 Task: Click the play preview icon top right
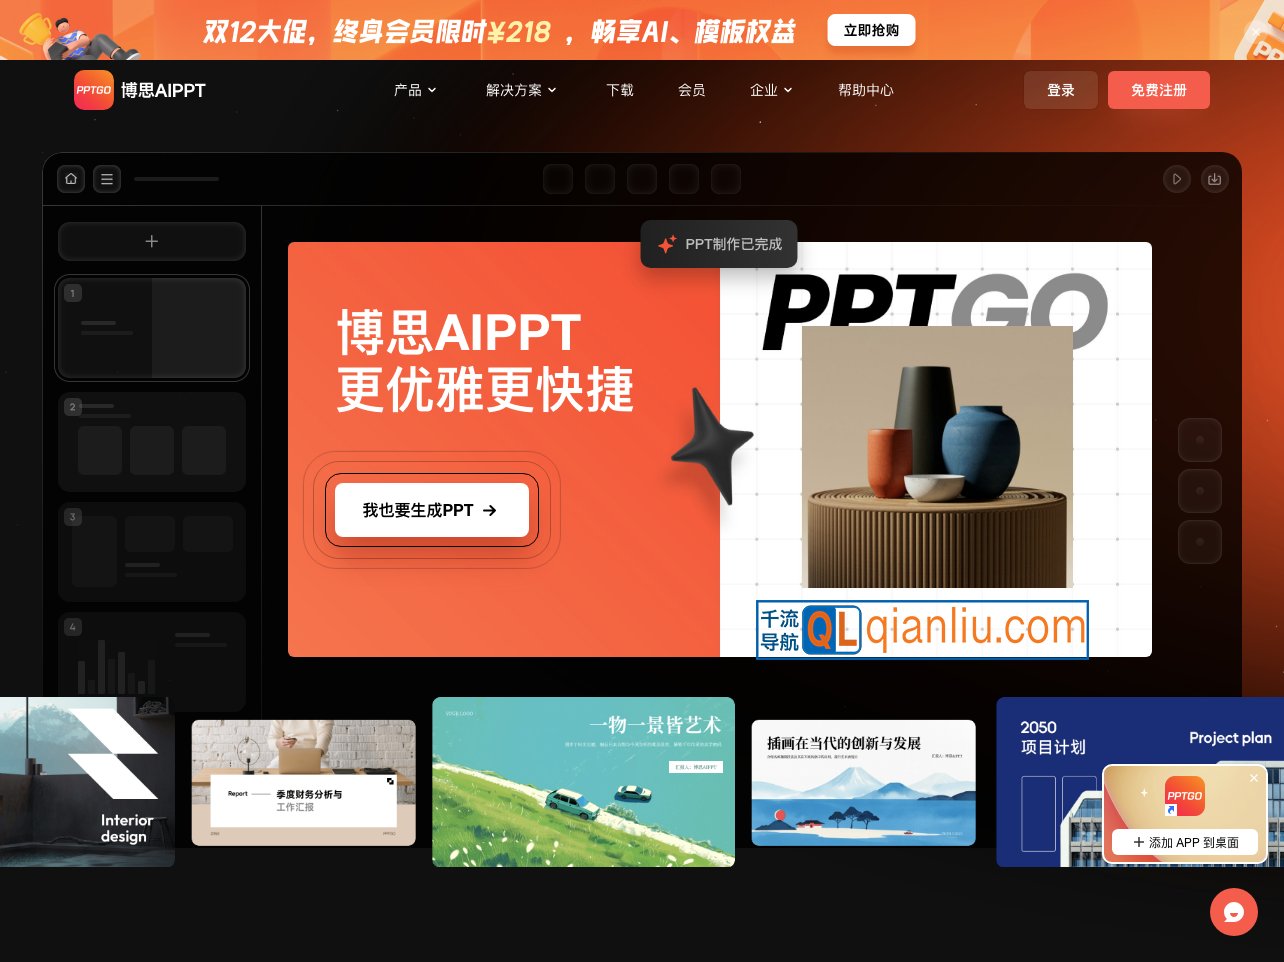pos(1177,179)
